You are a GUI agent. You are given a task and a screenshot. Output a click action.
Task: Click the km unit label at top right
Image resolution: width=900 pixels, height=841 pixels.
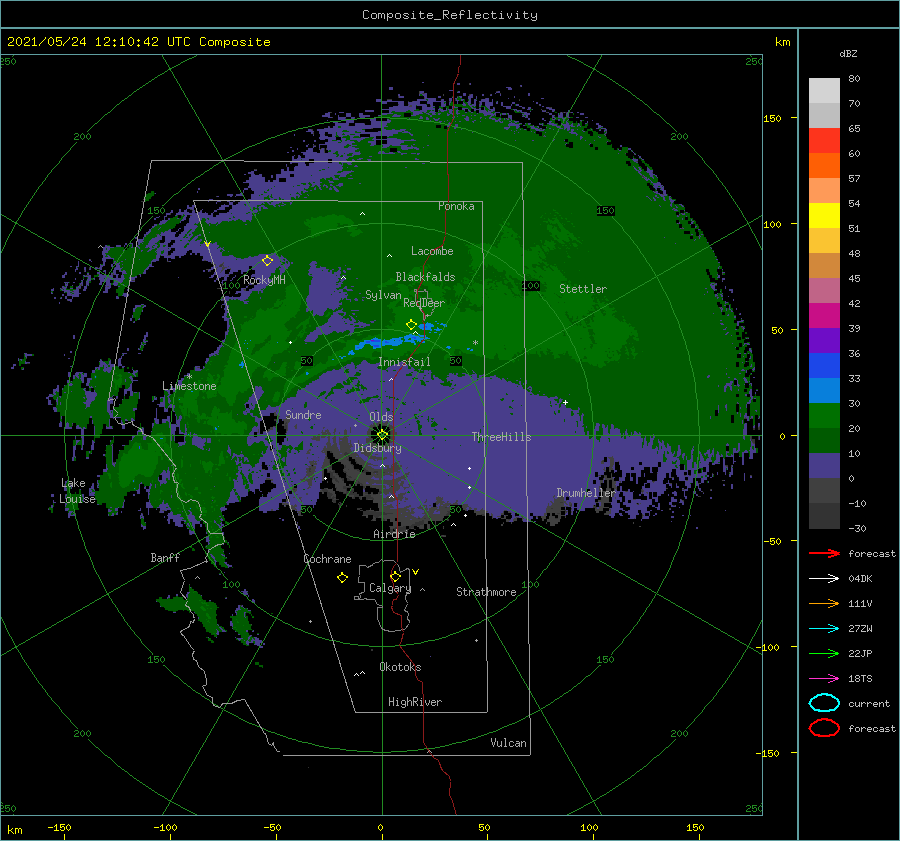tap(782, 42)
